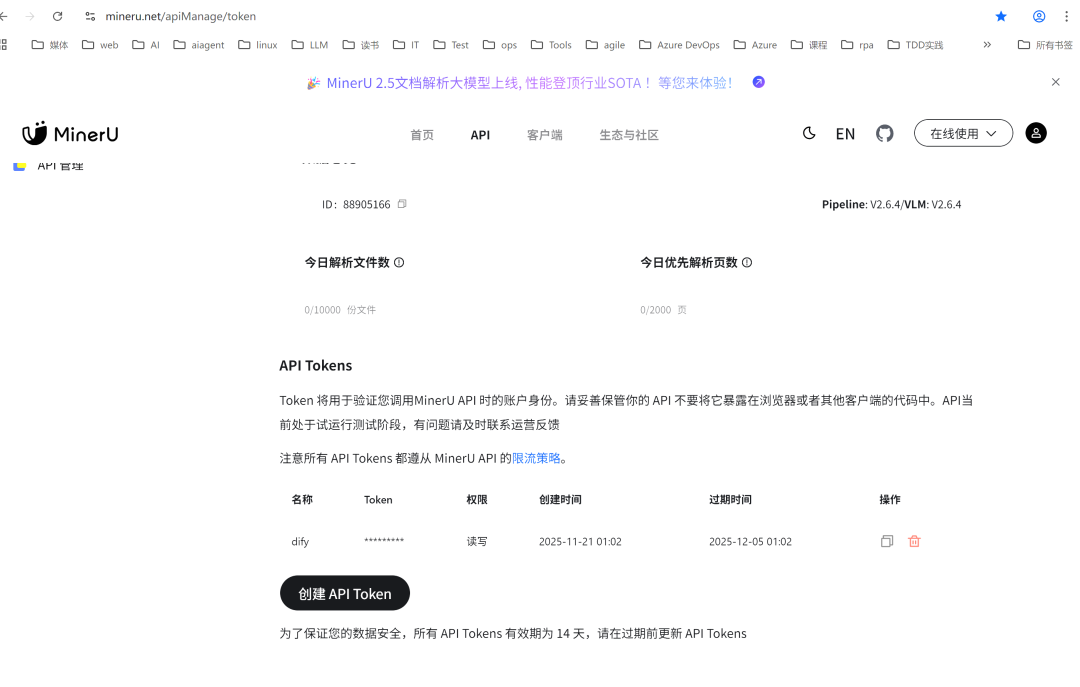Open user account avatar menu
Screen dimensions: 1080x687
[x=1036, y=133]
